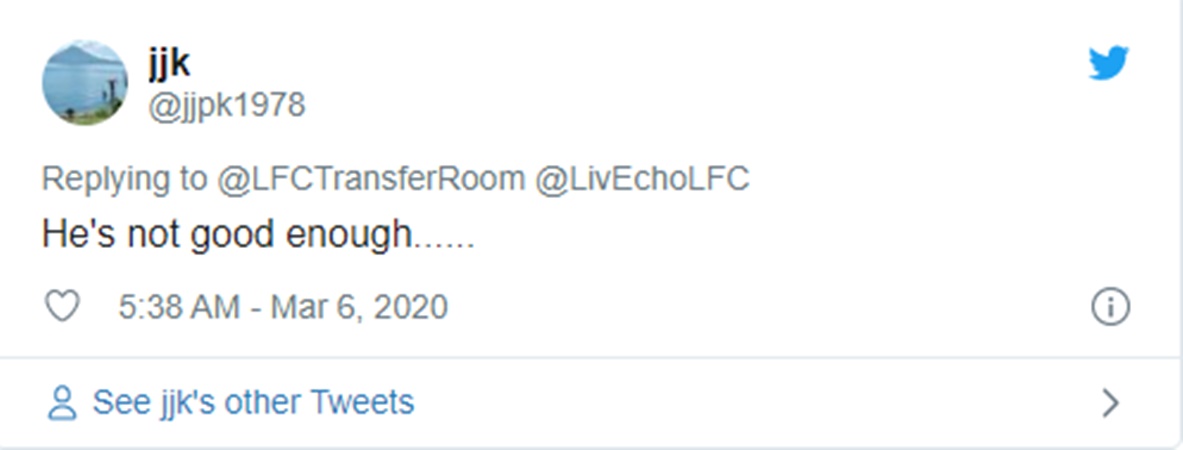The height and width of the screenshot is (450, 1183).
Task: Click the person silhouette icon in footer
Action: tap(62, 402)
